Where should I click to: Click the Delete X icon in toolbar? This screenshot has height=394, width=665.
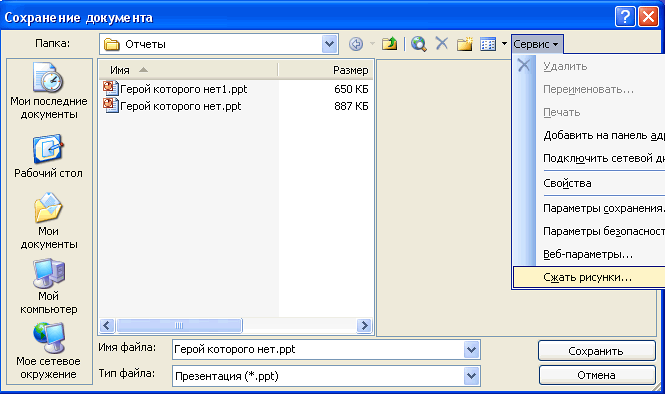point(441,43)
